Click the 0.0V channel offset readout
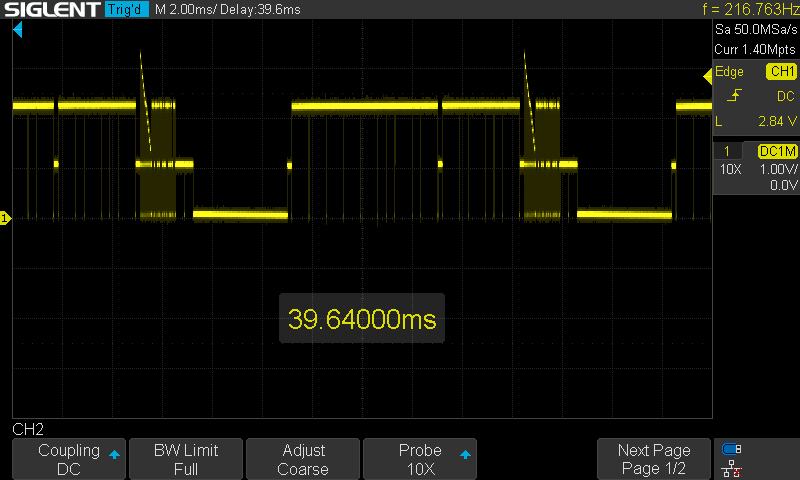This screenshot has width=800, height=480. click(784, 185)
